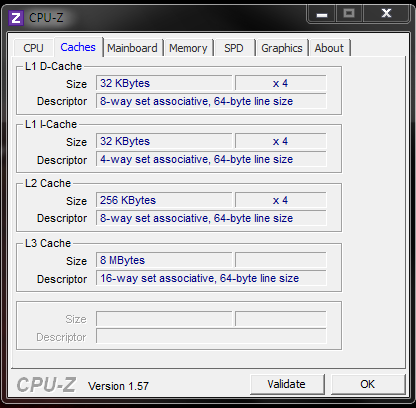Switch to the Graphics tab

(x=282, y=48)
